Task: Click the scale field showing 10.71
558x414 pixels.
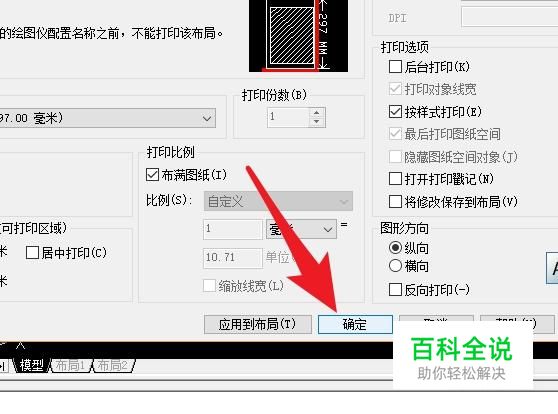Action: pos(233,258)
